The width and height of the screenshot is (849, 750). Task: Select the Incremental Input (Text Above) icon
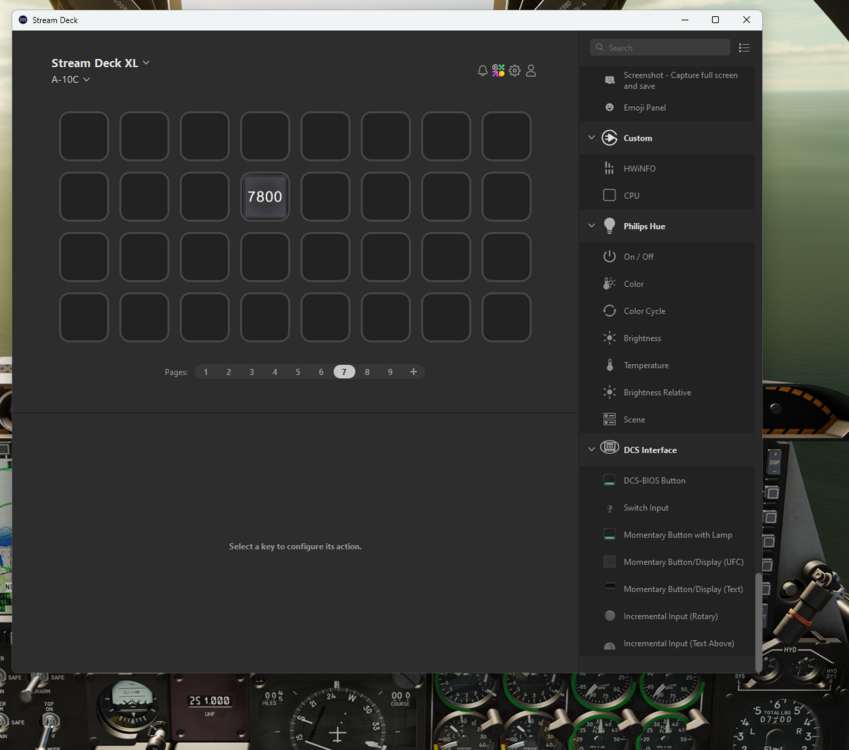click(610, 645)
